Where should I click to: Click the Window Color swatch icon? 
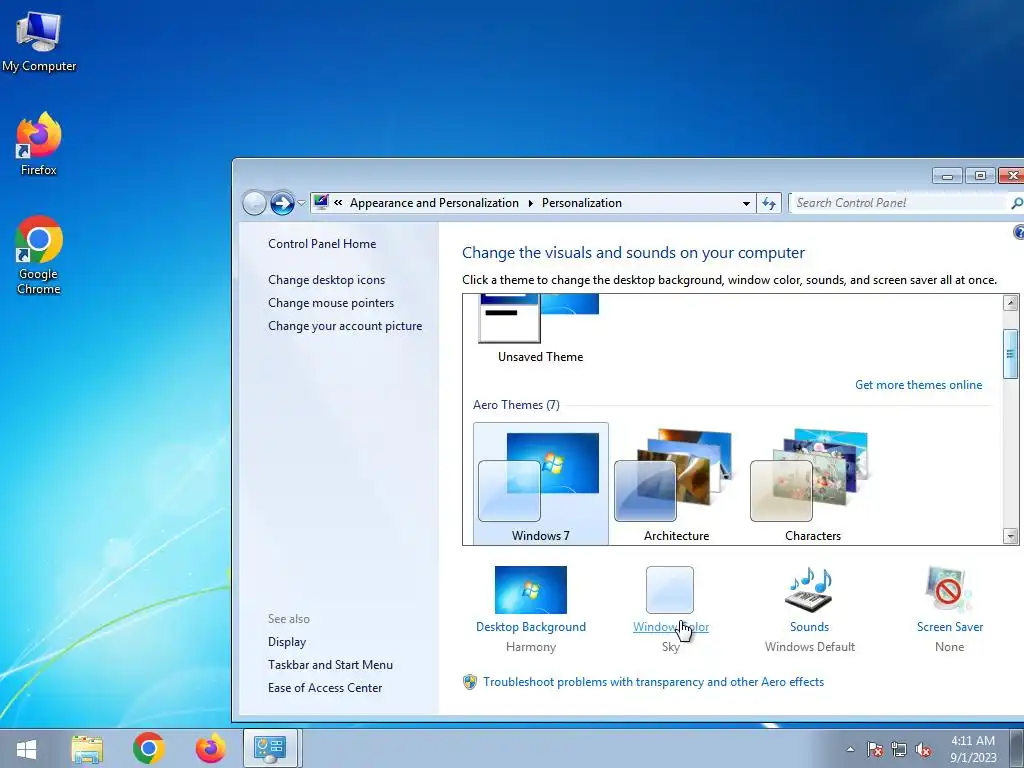click(x=670, y=590)
